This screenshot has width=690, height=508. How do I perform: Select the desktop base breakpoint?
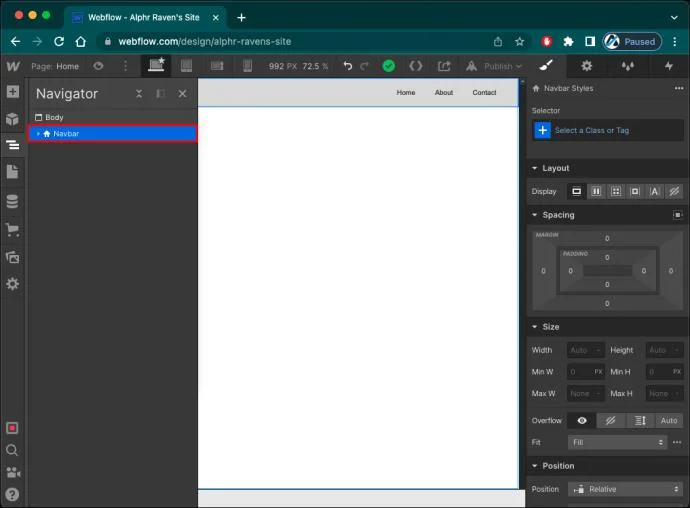click(156, 65)
